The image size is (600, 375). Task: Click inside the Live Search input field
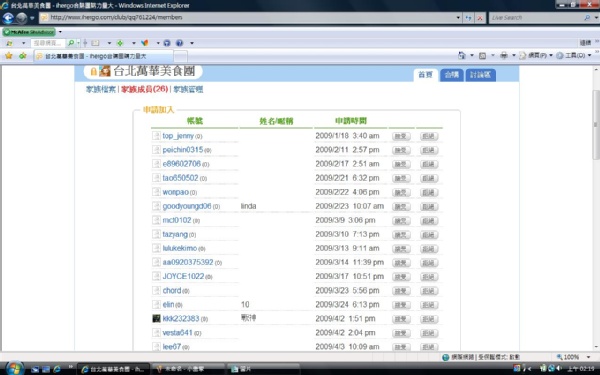tap(536, 18)
